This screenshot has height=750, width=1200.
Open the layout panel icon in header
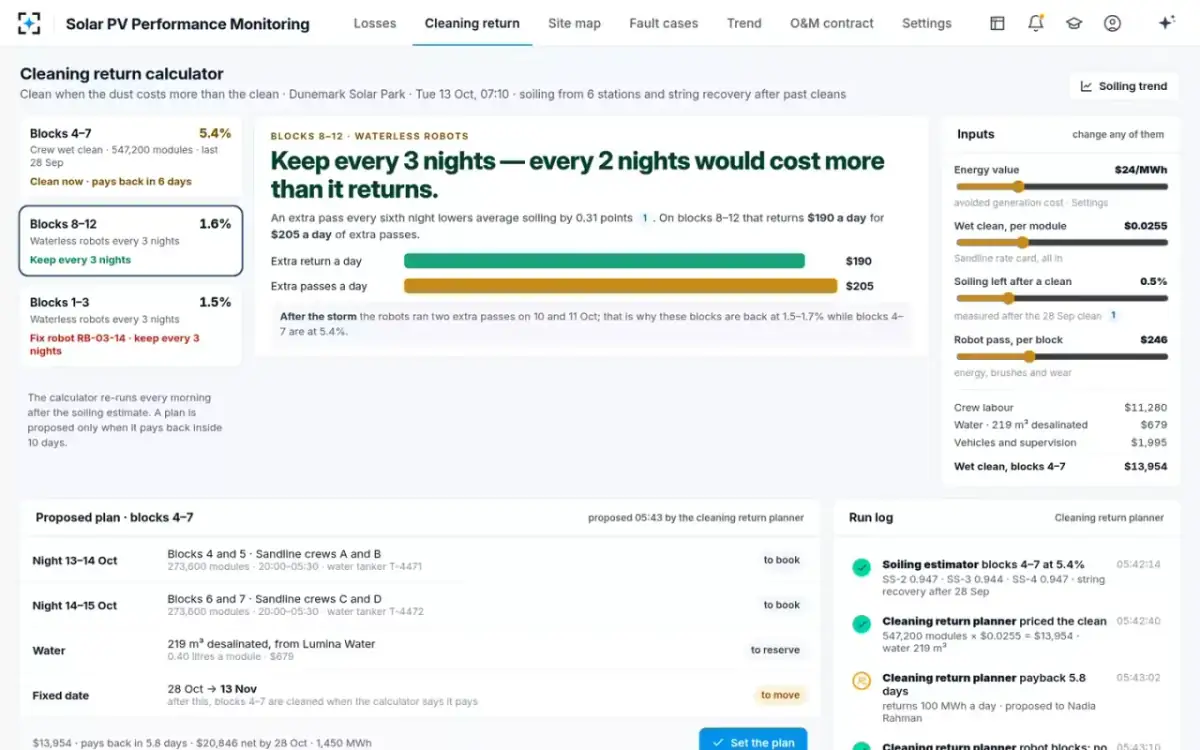[997, 23]
